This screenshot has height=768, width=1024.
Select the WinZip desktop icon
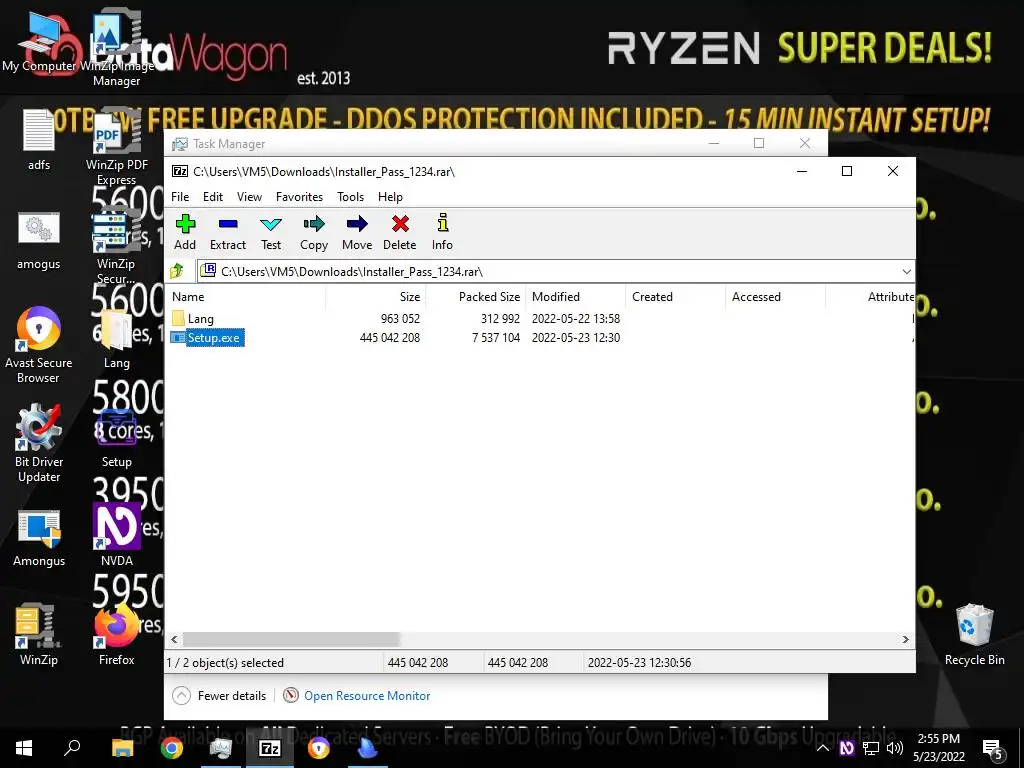click(39, 635)
